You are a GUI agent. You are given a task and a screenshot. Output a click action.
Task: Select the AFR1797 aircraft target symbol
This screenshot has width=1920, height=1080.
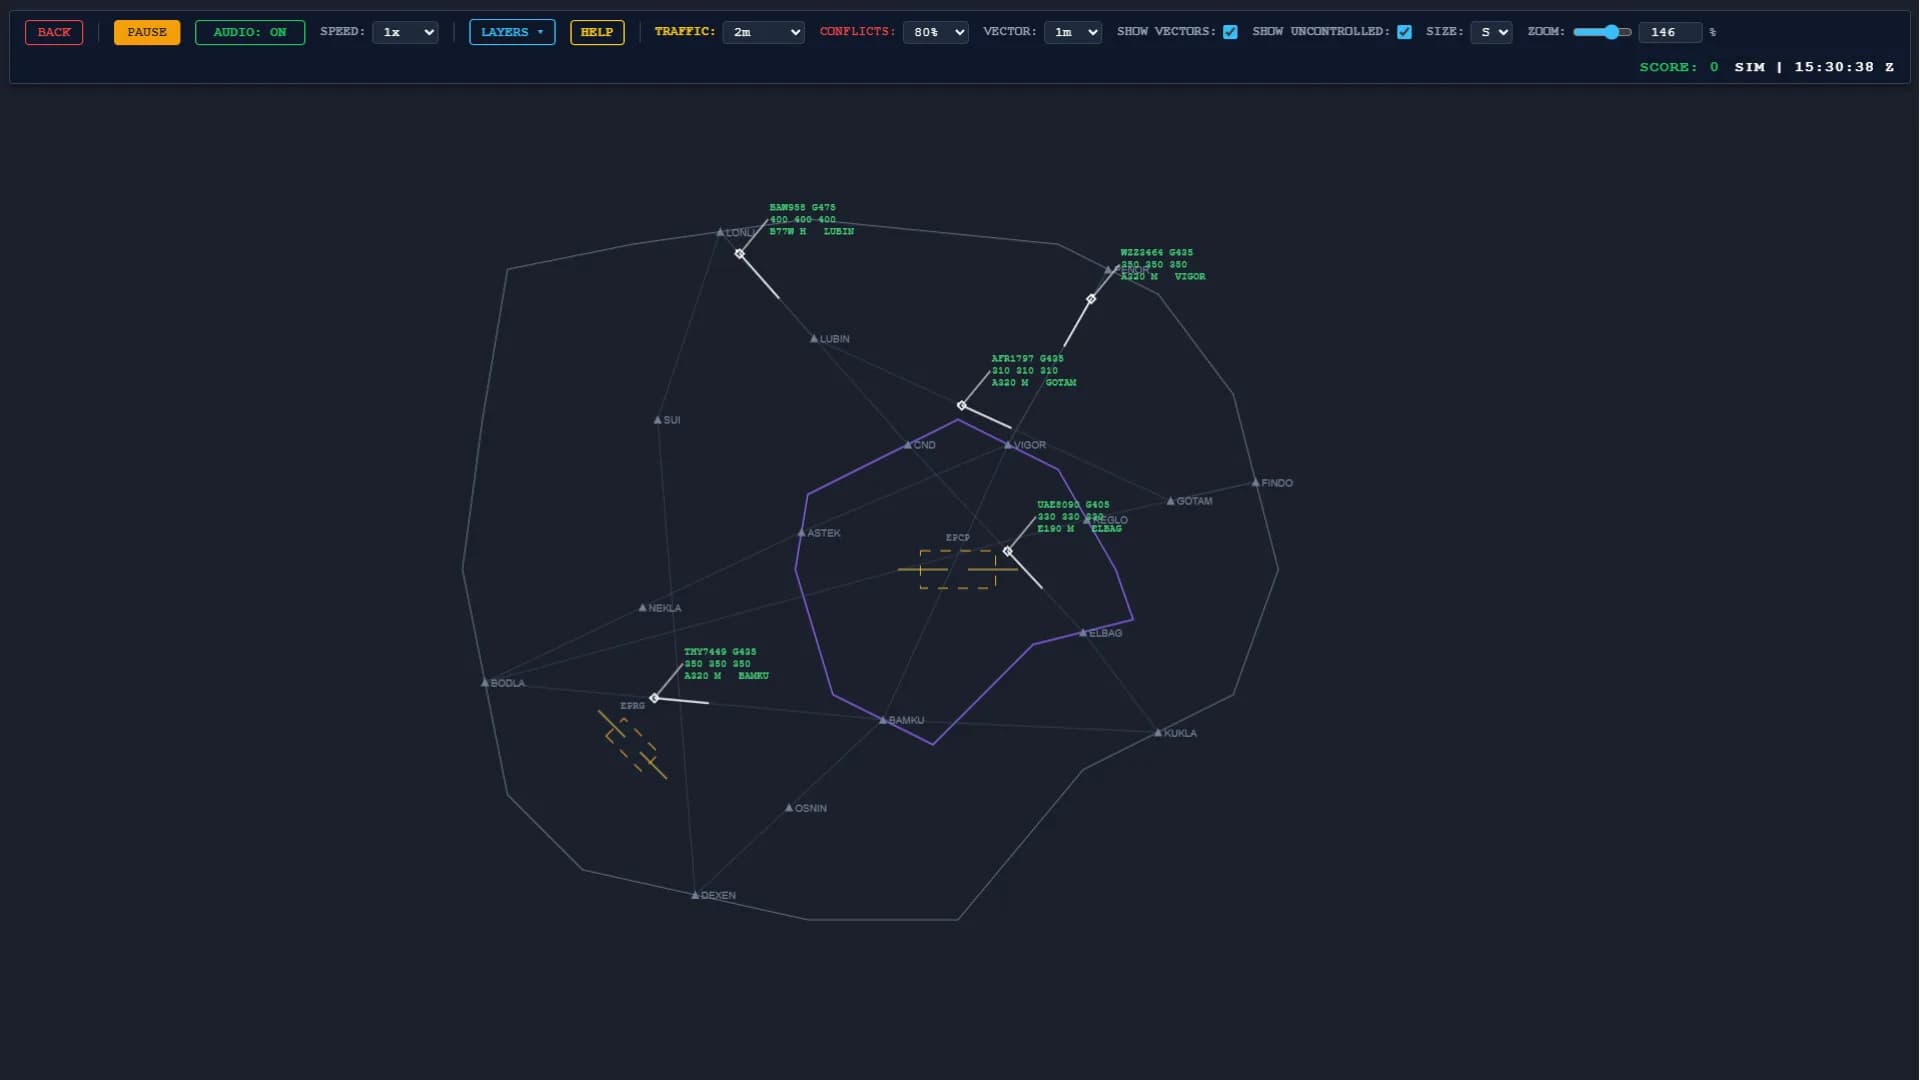tap(961, 405)
